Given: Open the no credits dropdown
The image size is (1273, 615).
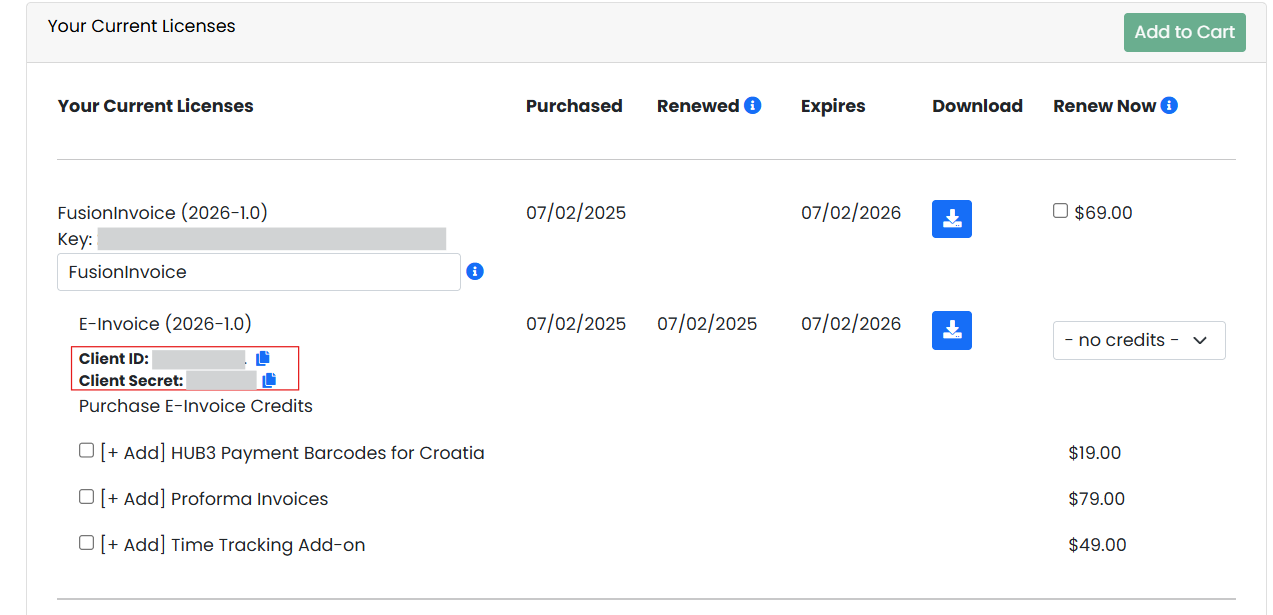Looking at the screenshot, I should (1138, 340).
